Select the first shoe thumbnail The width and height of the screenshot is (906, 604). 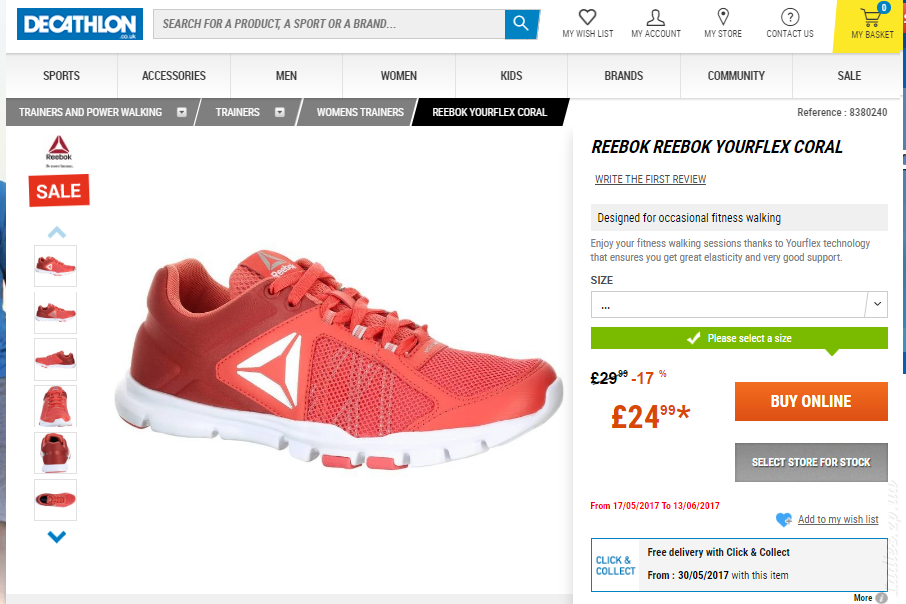tap(56, 266)
